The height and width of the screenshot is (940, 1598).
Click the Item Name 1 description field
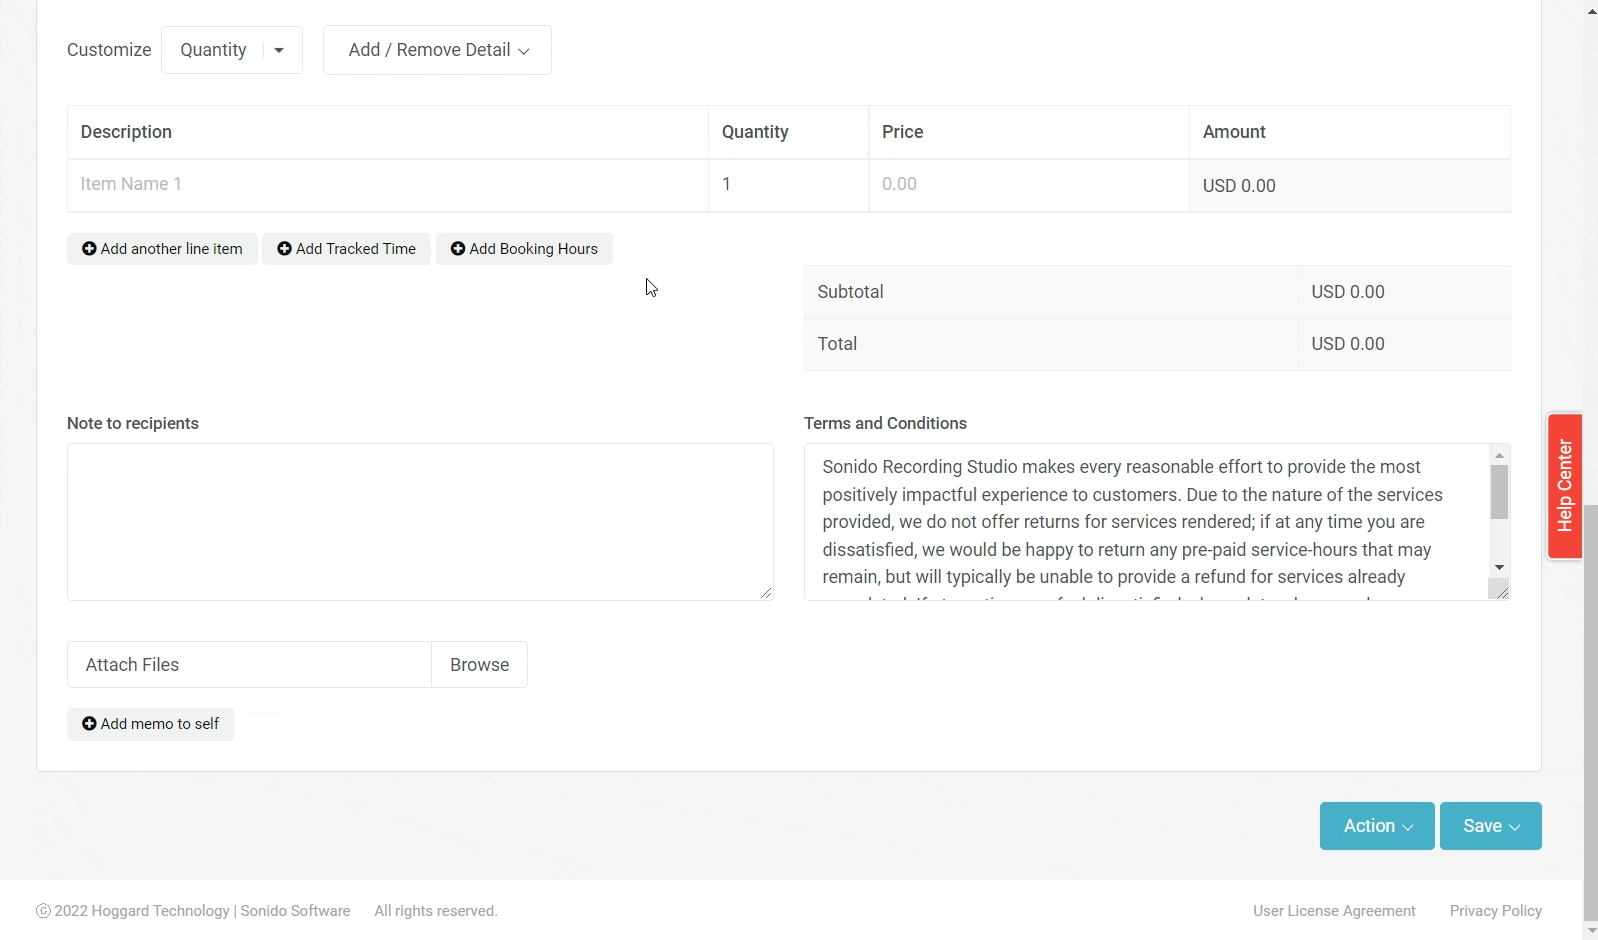387,185
